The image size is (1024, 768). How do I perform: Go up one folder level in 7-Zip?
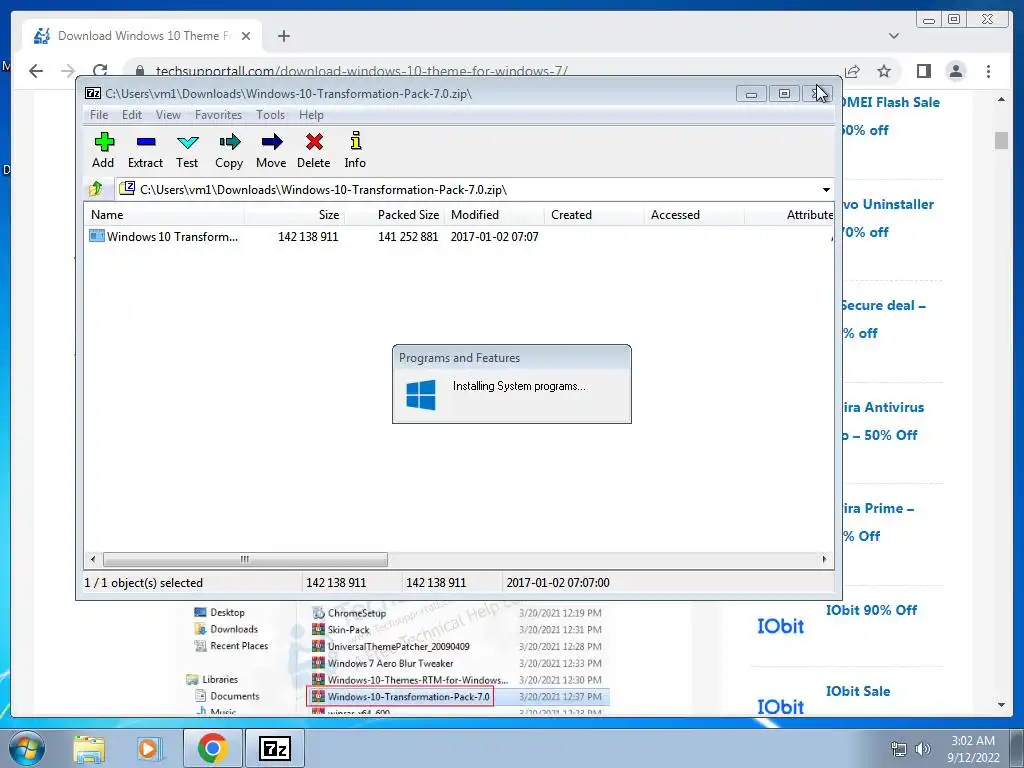96,189
